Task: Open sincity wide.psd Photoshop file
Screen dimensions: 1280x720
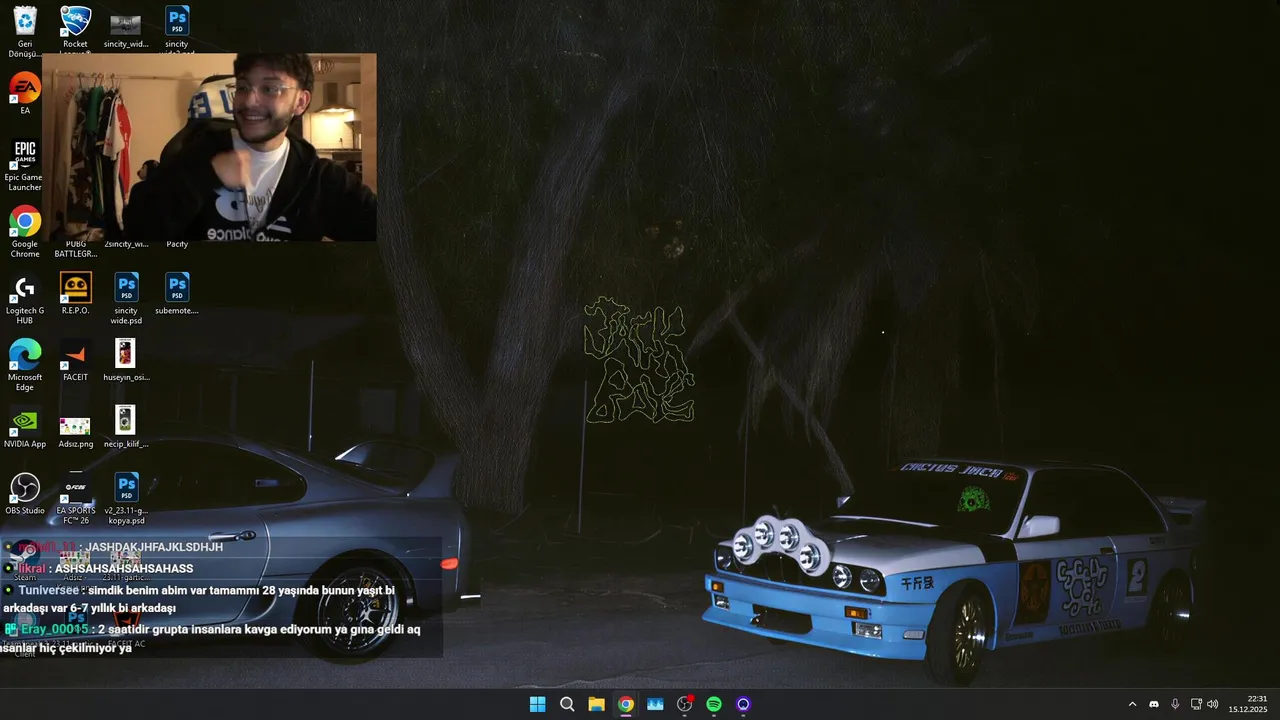Action: [126, 298]
